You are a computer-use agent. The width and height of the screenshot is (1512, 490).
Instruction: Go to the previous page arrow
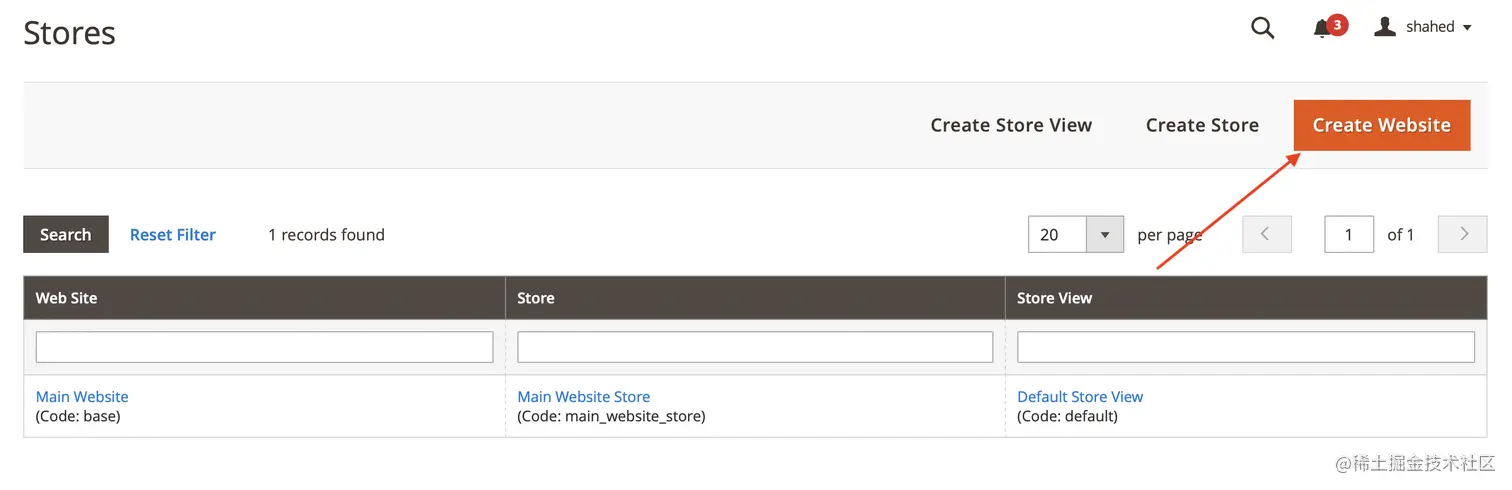pos(1267,234)
